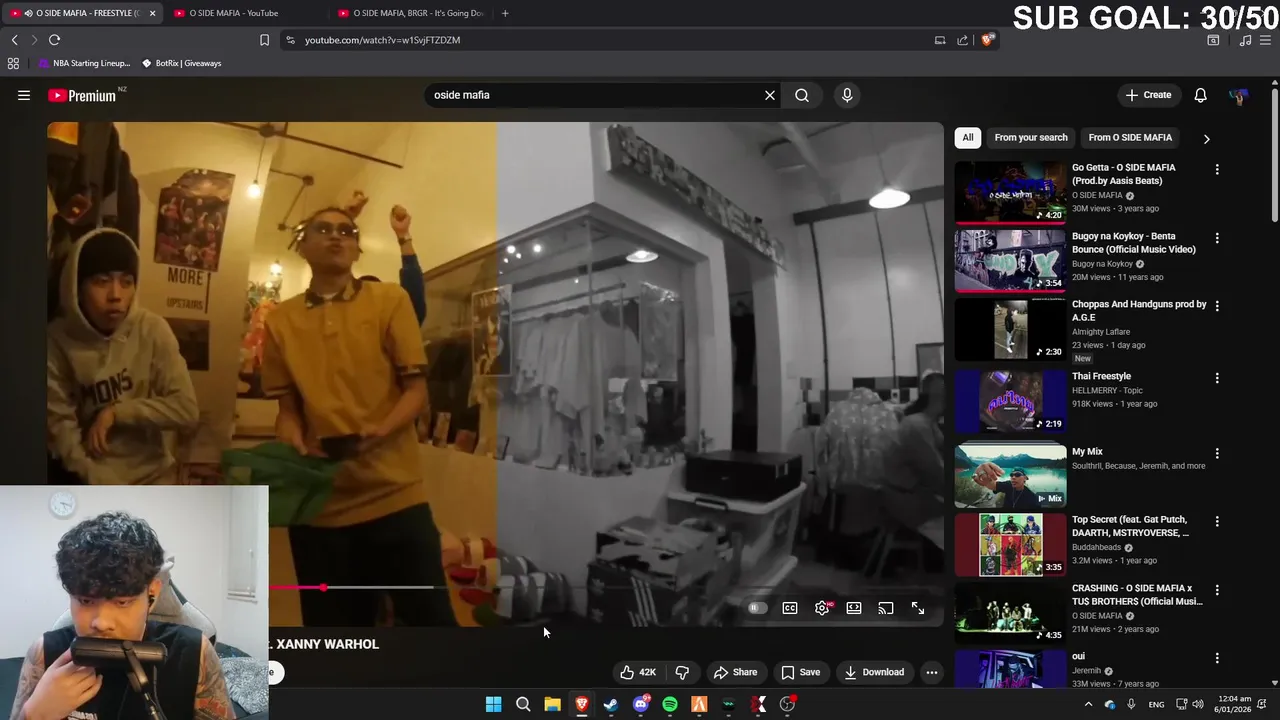Open YouTube notifications bell
Screen dimensions: 1280x720
(x=1200, y=95)
